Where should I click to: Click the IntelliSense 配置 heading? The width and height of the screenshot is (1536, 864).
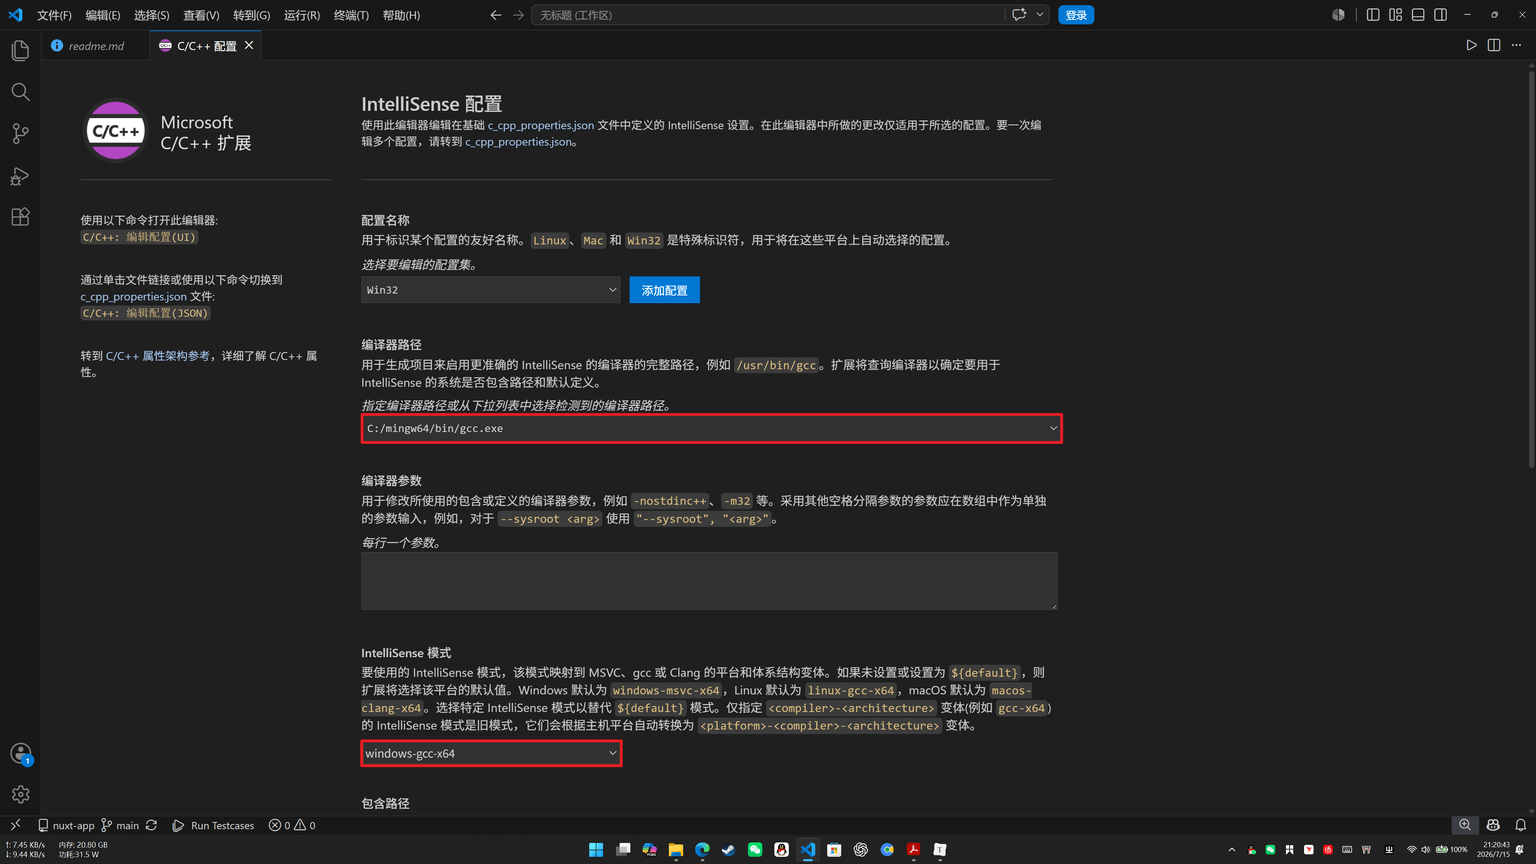pos(431,104)
